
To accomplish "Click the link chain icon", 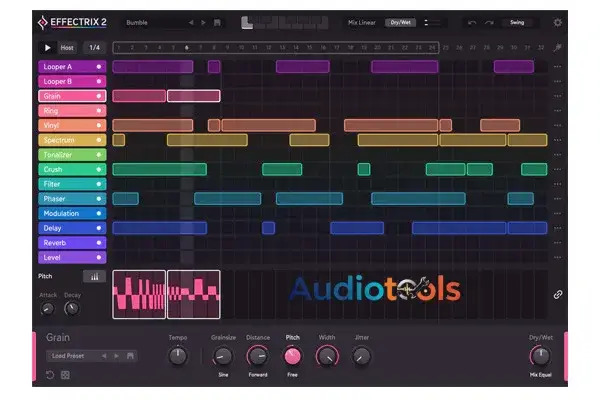I will click(558, 294).
